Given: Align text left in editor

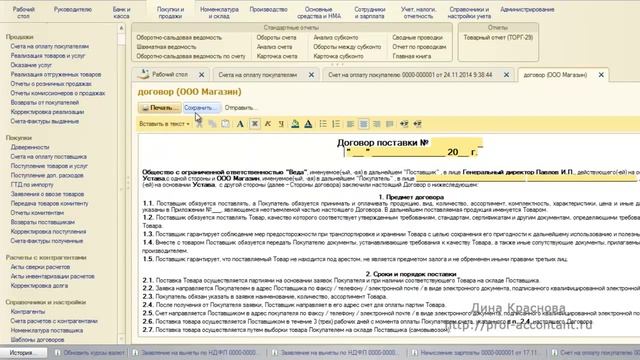Looking at the screenshot, I should [350, 124].
